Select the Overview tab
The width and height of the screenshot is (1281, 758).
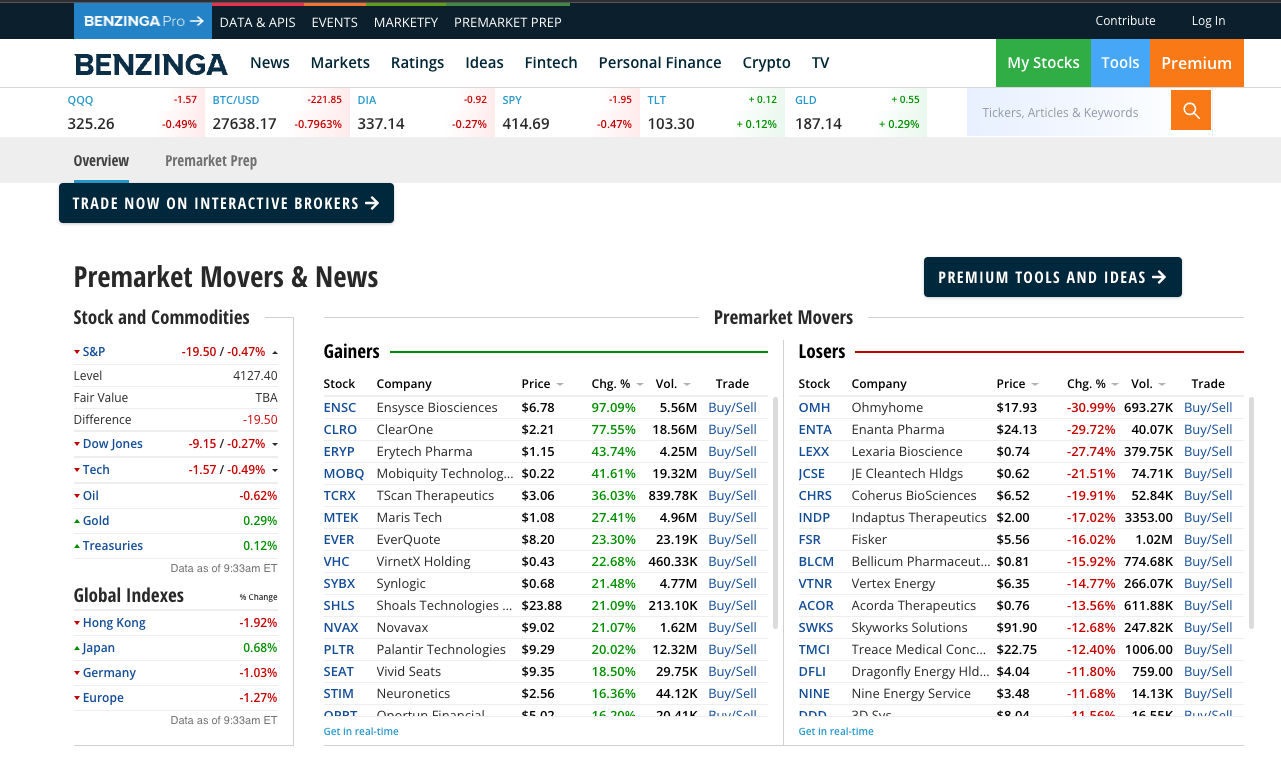point(101,160)
